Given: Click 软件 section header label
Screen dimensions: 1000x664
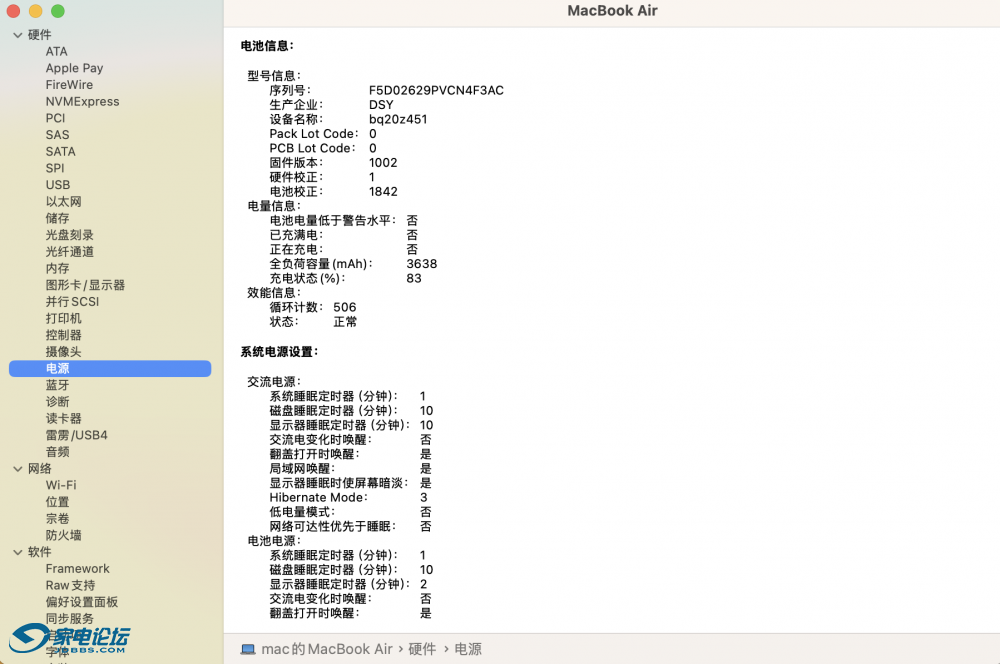Looking at the screenshot, I should pyautogui.click(x=40, y=552).
